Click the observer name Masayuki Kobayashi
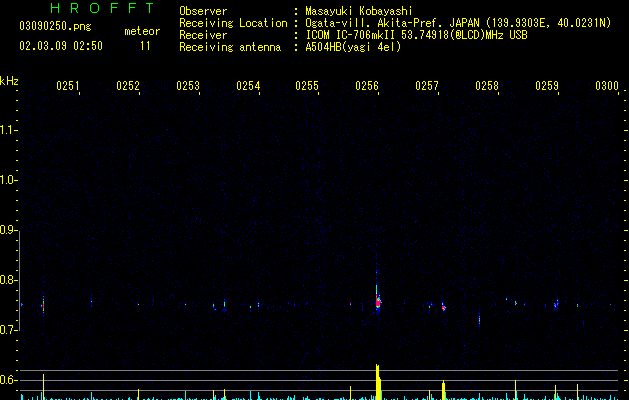This screenshot has width=629, height=400. tap(359, 11)
